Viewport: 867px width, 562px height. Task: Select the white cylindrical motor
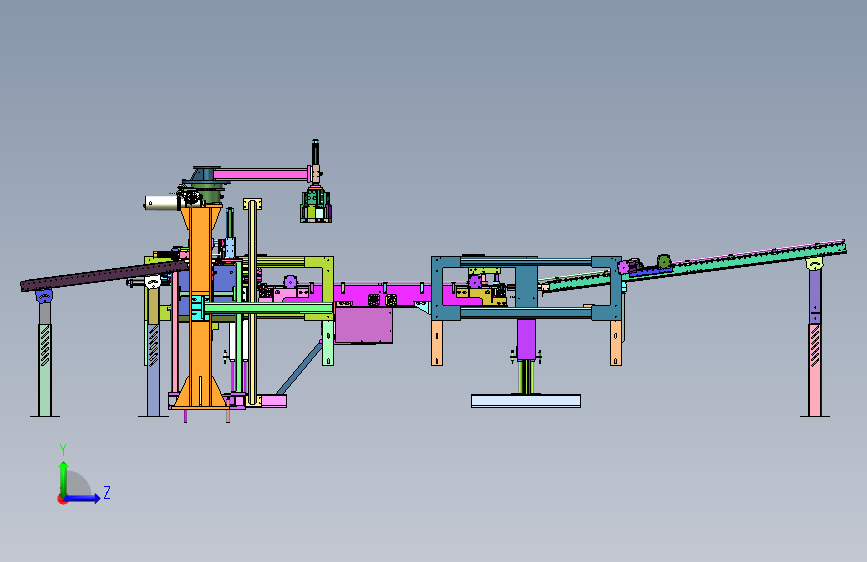click(161, 202)
